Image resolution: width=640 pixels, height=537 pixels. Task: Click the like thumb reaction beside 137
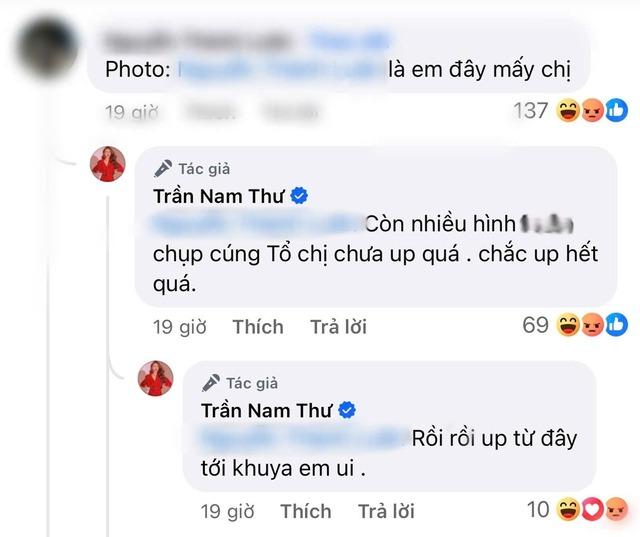[616, 111]
